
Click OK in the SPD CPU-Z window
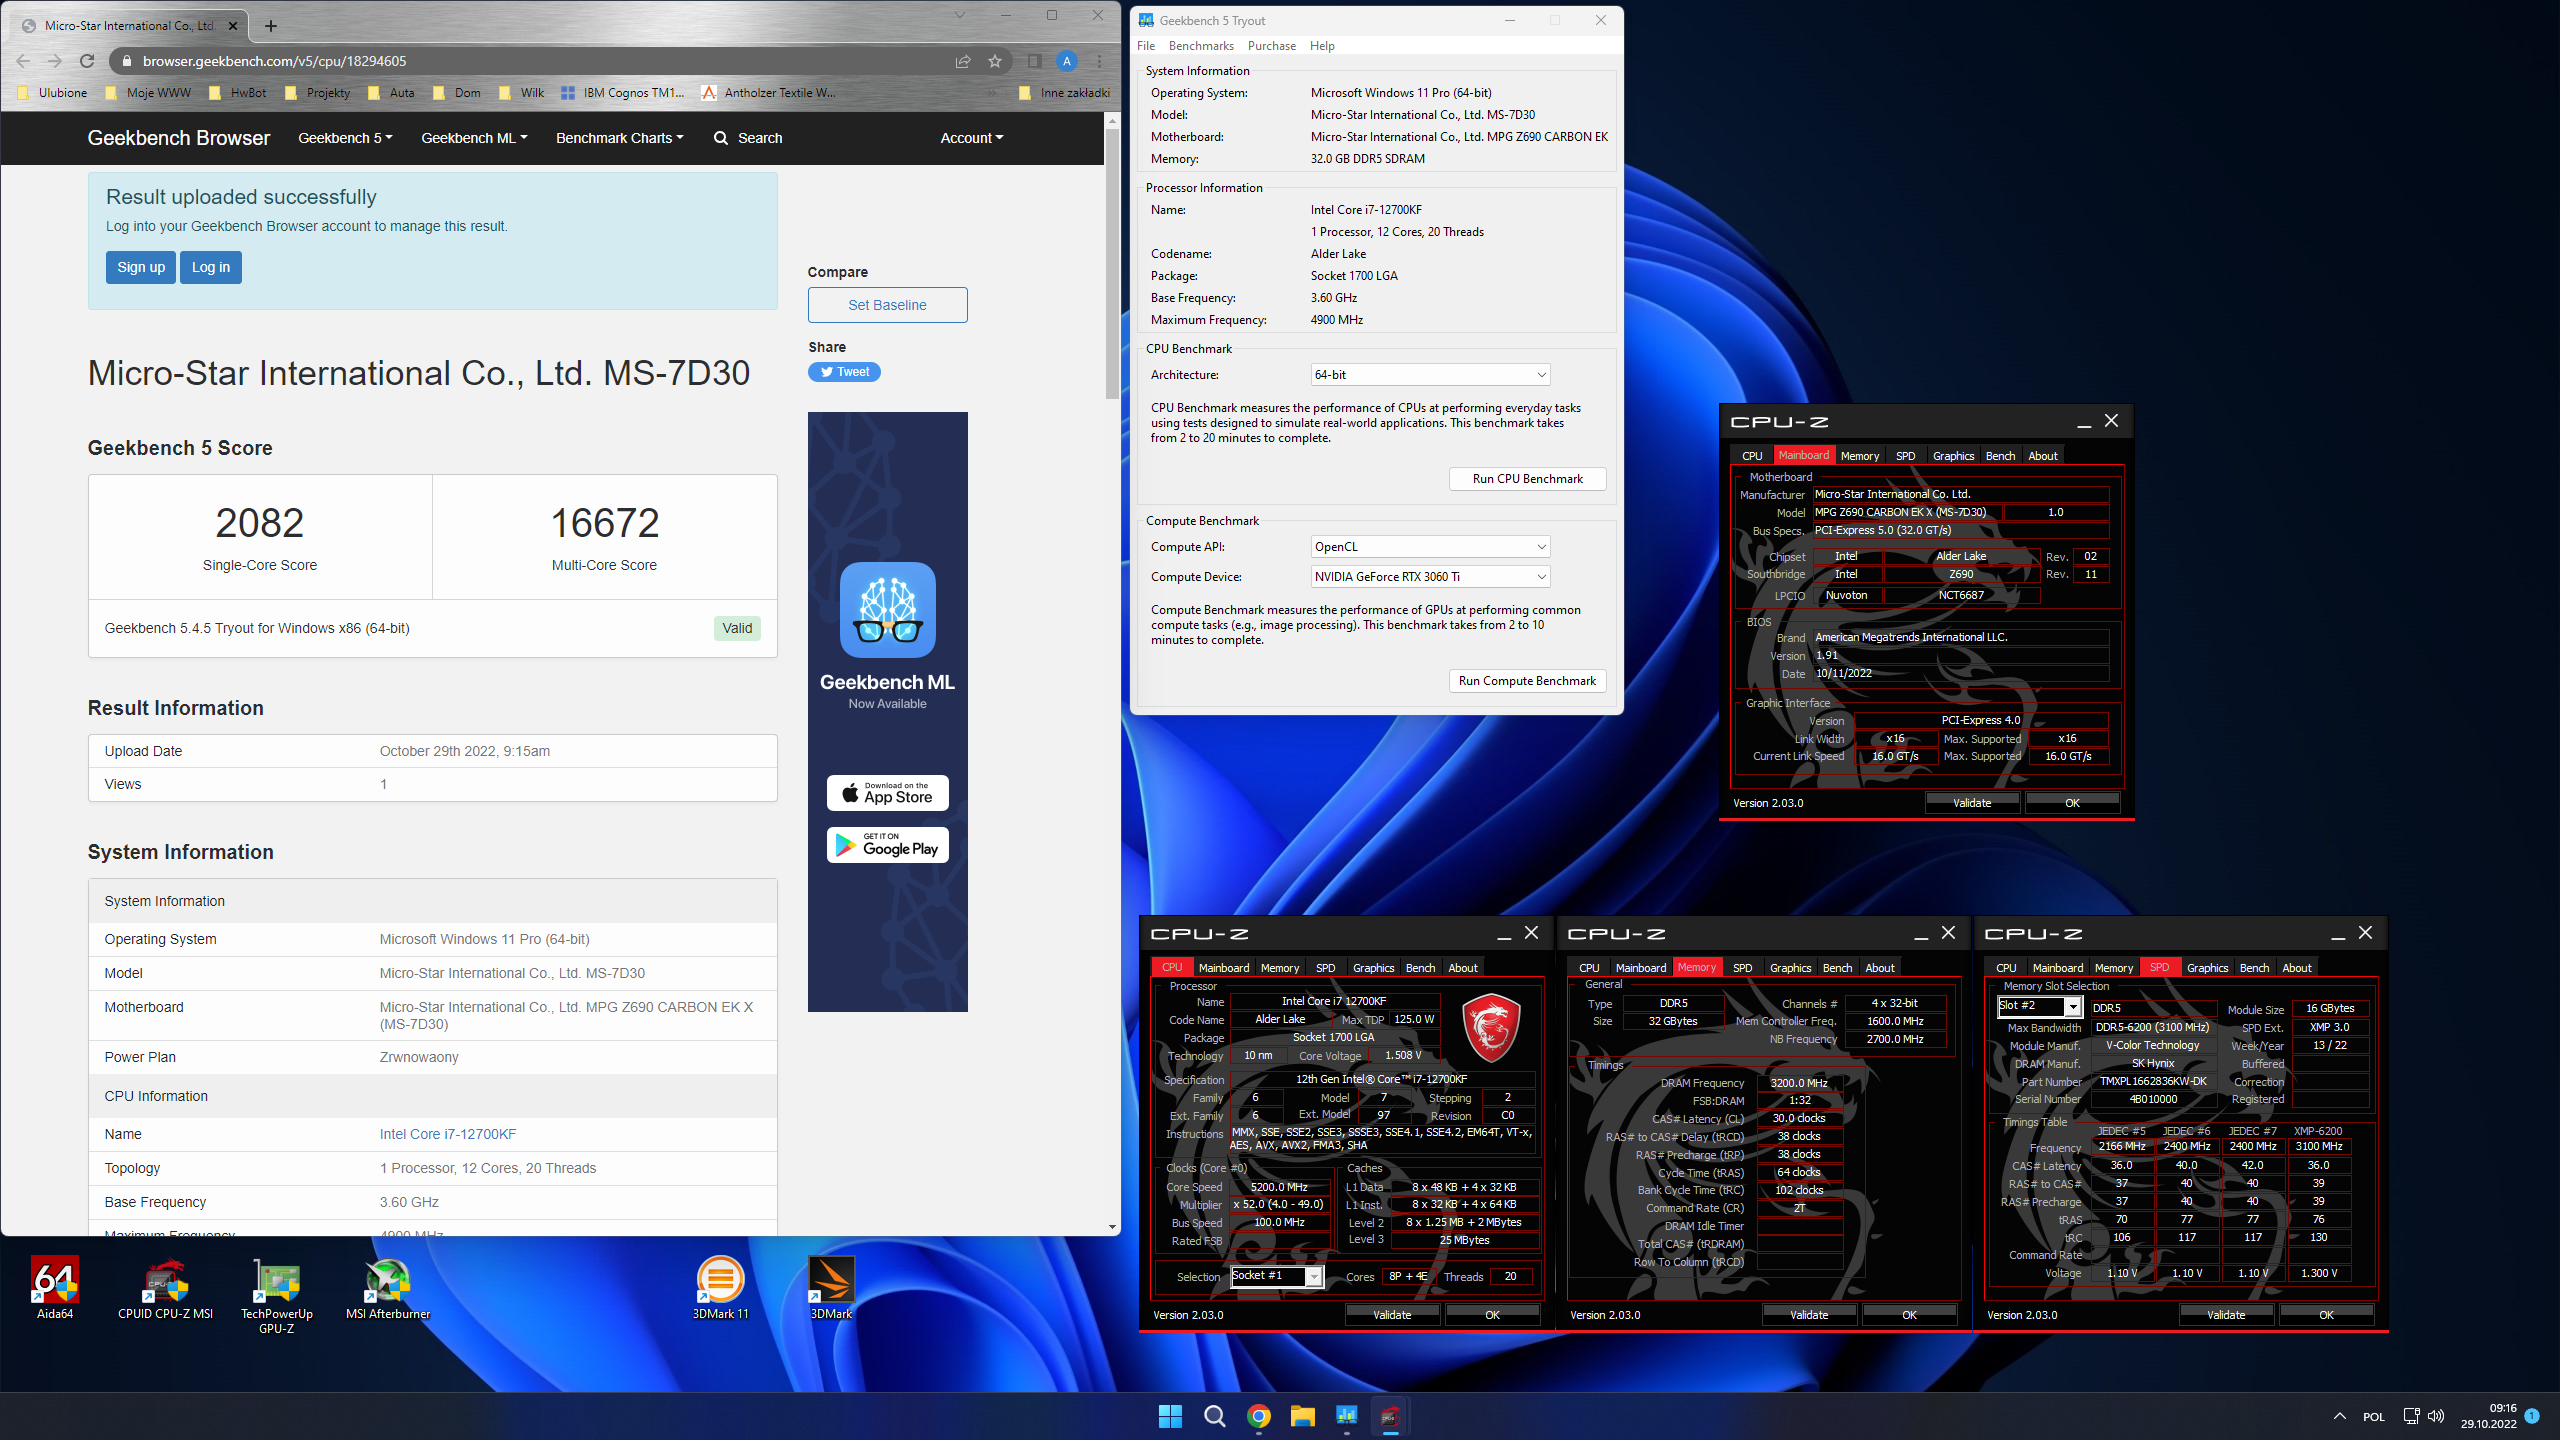tap(2326, 1315)
